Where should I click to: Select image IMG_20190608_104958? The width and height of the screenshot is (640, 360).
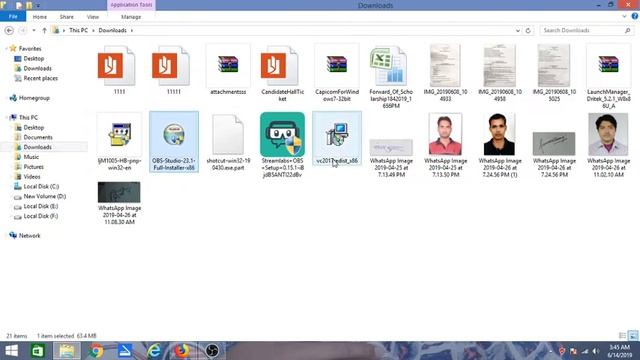(500, 65)
